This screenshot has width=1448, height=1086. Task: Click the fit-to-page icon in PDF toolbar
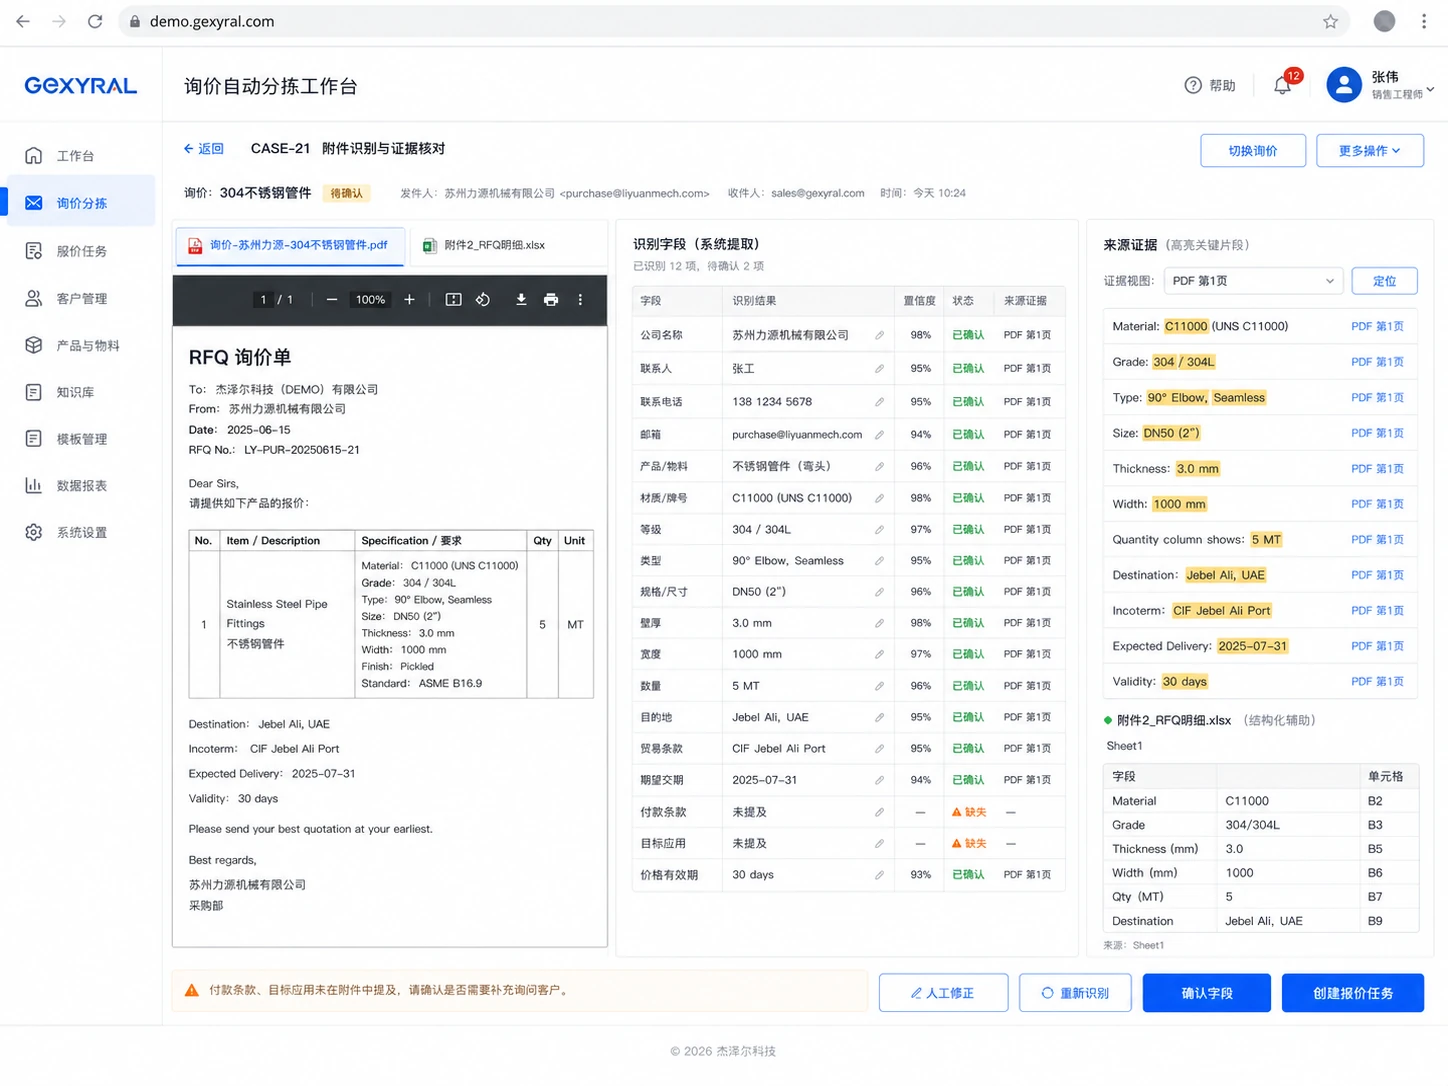point(453,300)
